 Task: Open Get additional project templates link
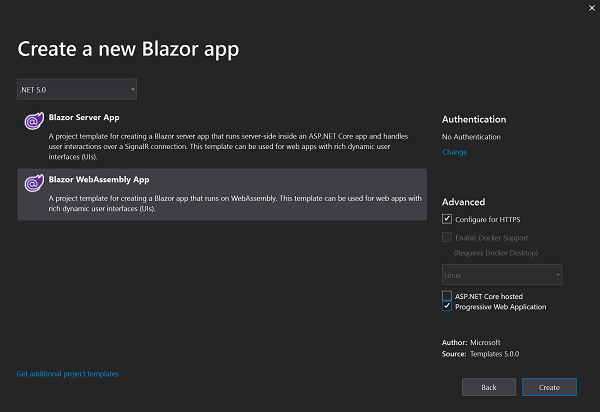pyautogui.click(x=68, y=374)
